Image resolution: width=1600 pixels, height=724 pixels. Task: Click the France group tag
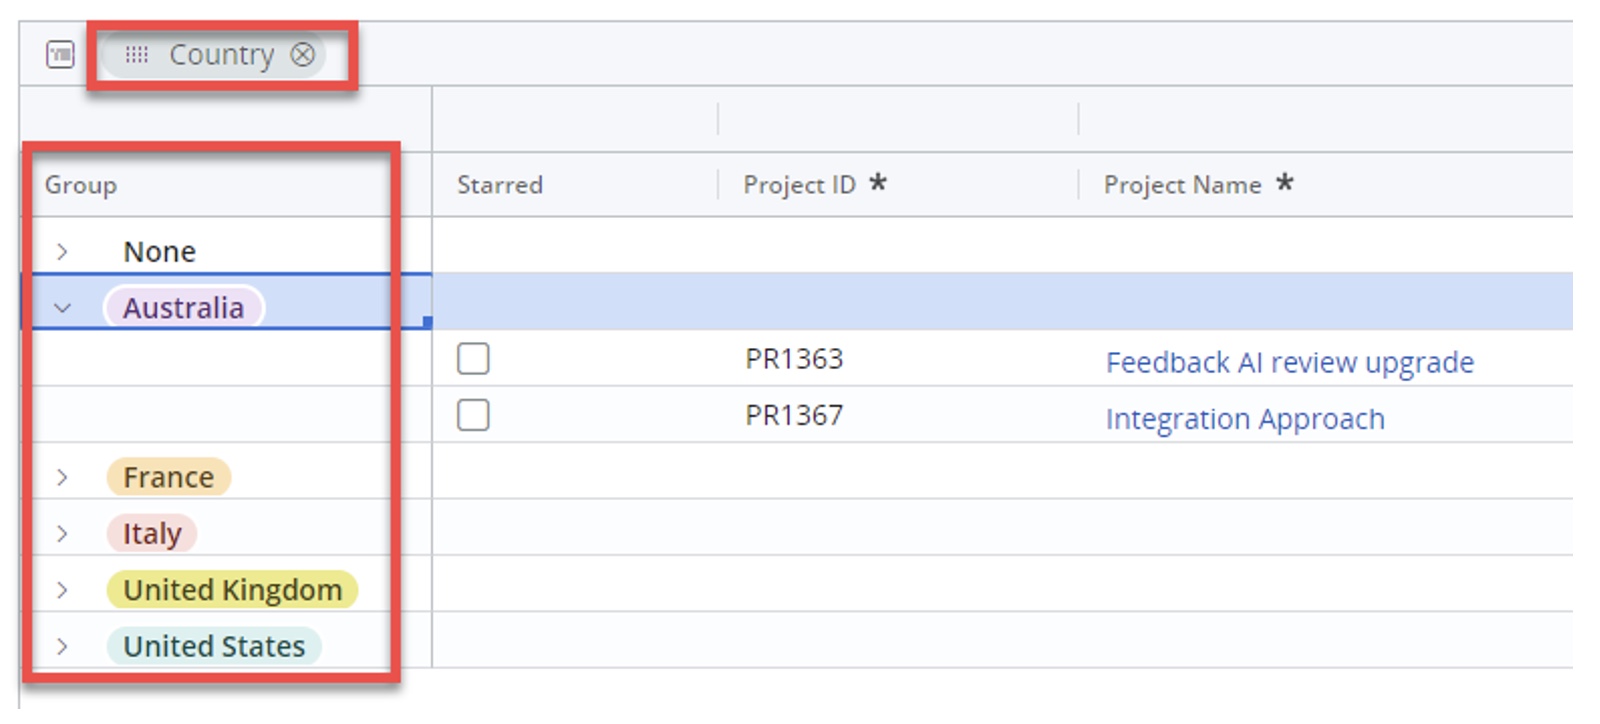(168, 477)
